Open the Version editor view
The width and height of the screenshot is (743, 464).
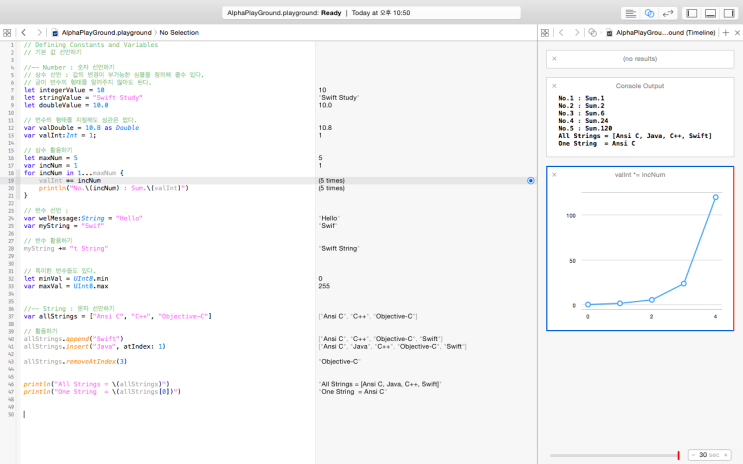[x=668, y=13]
